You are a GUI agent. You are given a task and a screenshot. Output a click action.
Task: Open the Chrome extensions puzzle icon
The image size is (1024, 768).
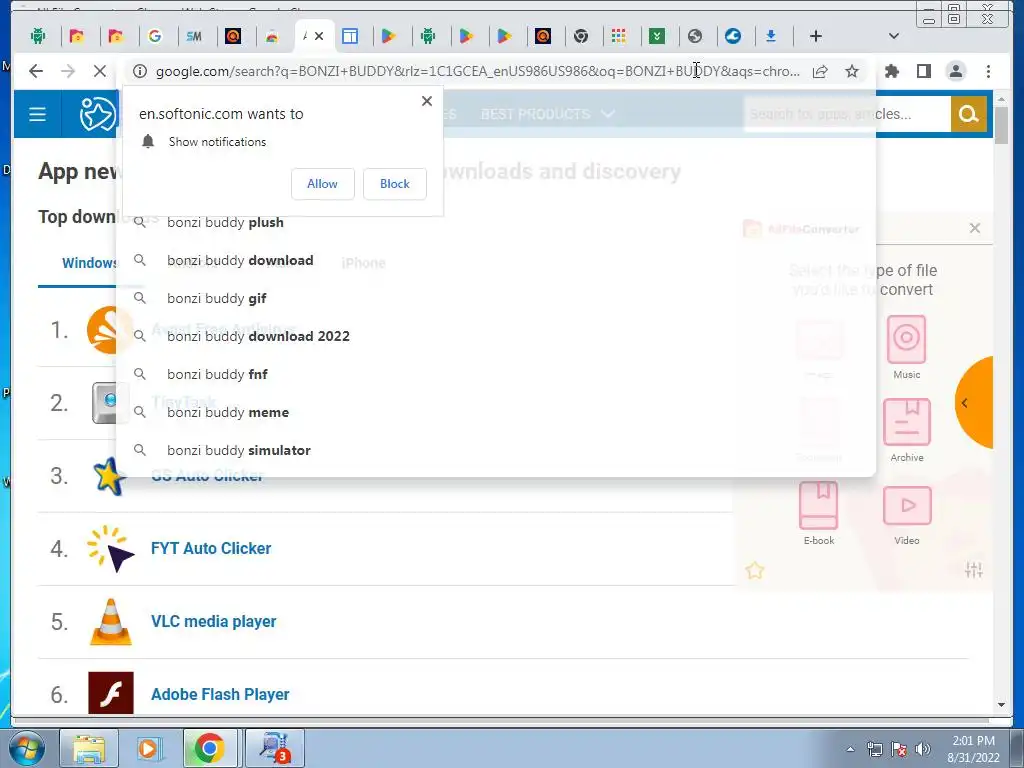pyautogui.click(x=891, y=71)
